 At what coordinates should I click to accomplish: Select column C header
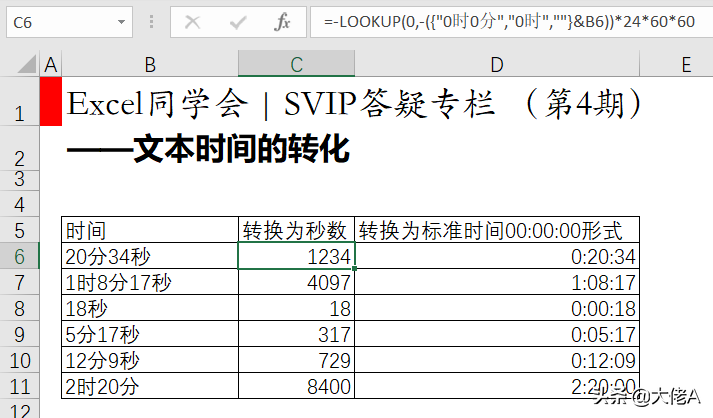[x=296, y=64]
